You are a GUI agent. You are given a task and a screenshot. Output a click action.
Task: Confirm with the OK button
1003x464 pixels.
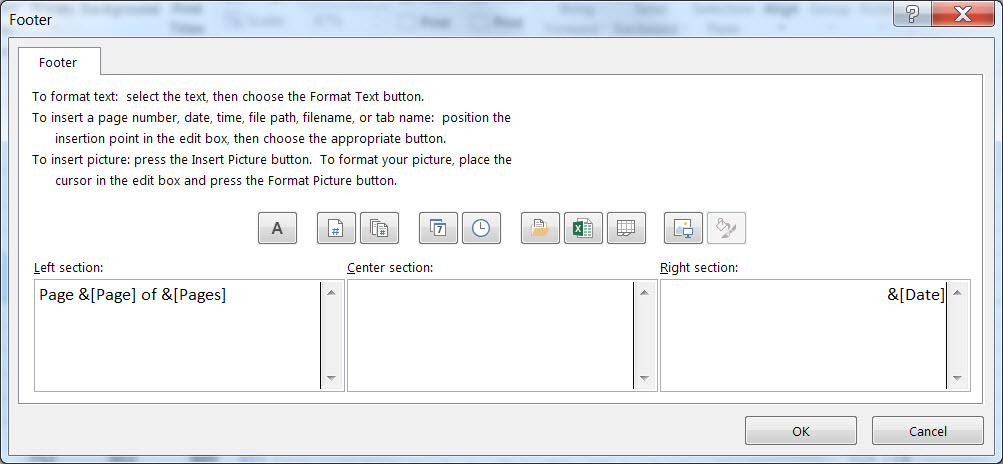click(x=800, y=431)
